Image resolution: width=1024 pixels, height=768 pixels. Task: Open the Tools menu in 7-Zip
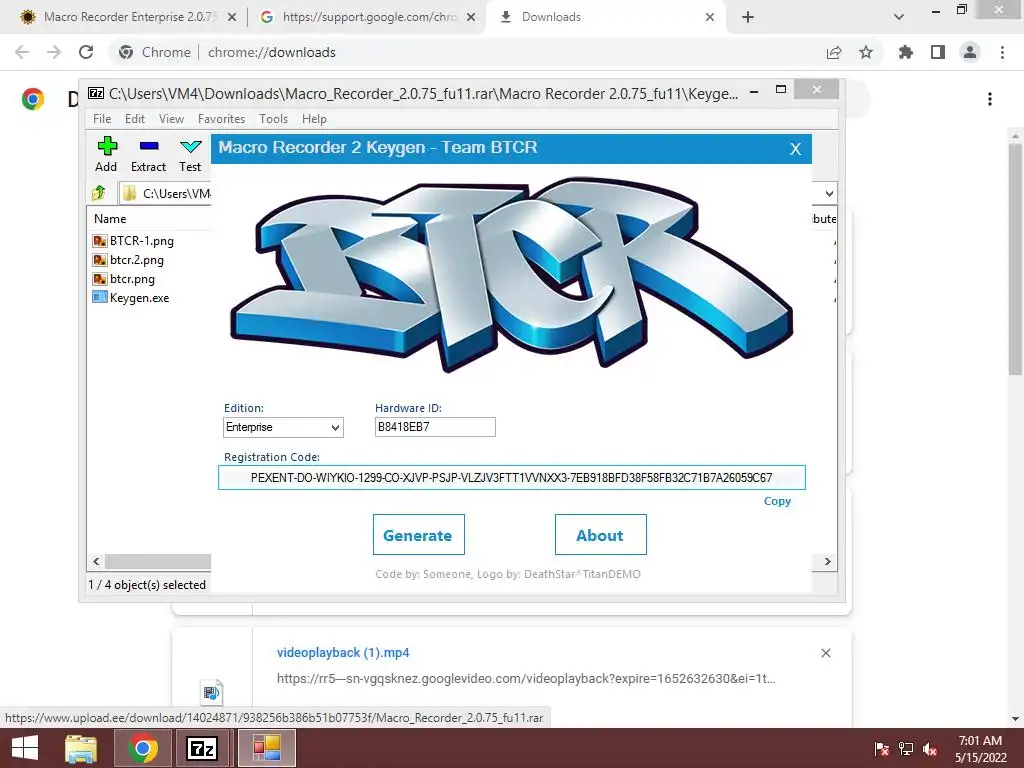pyautogui.click(x=273, y=119)
